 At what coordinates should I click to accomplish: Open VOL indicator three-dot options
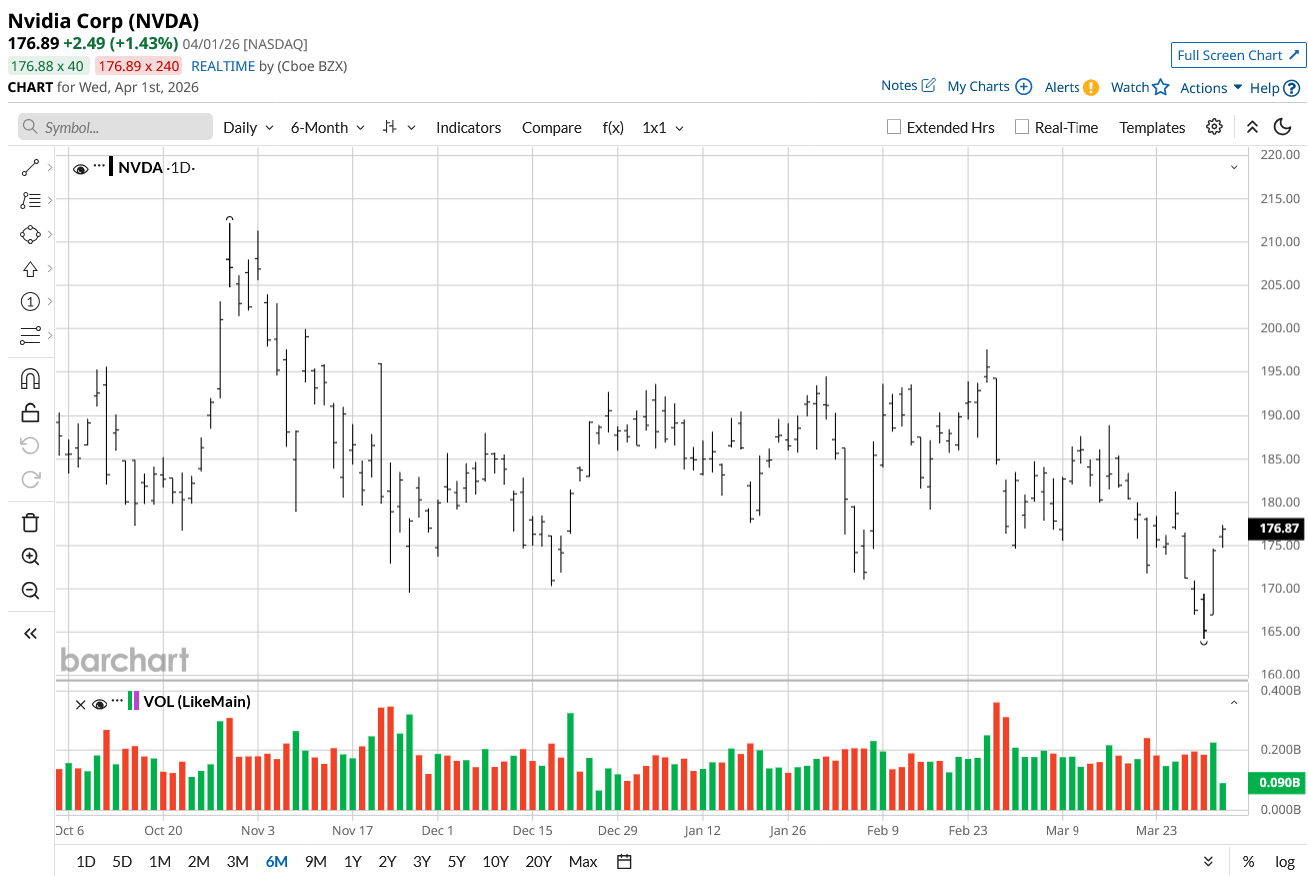click(118, 701)
